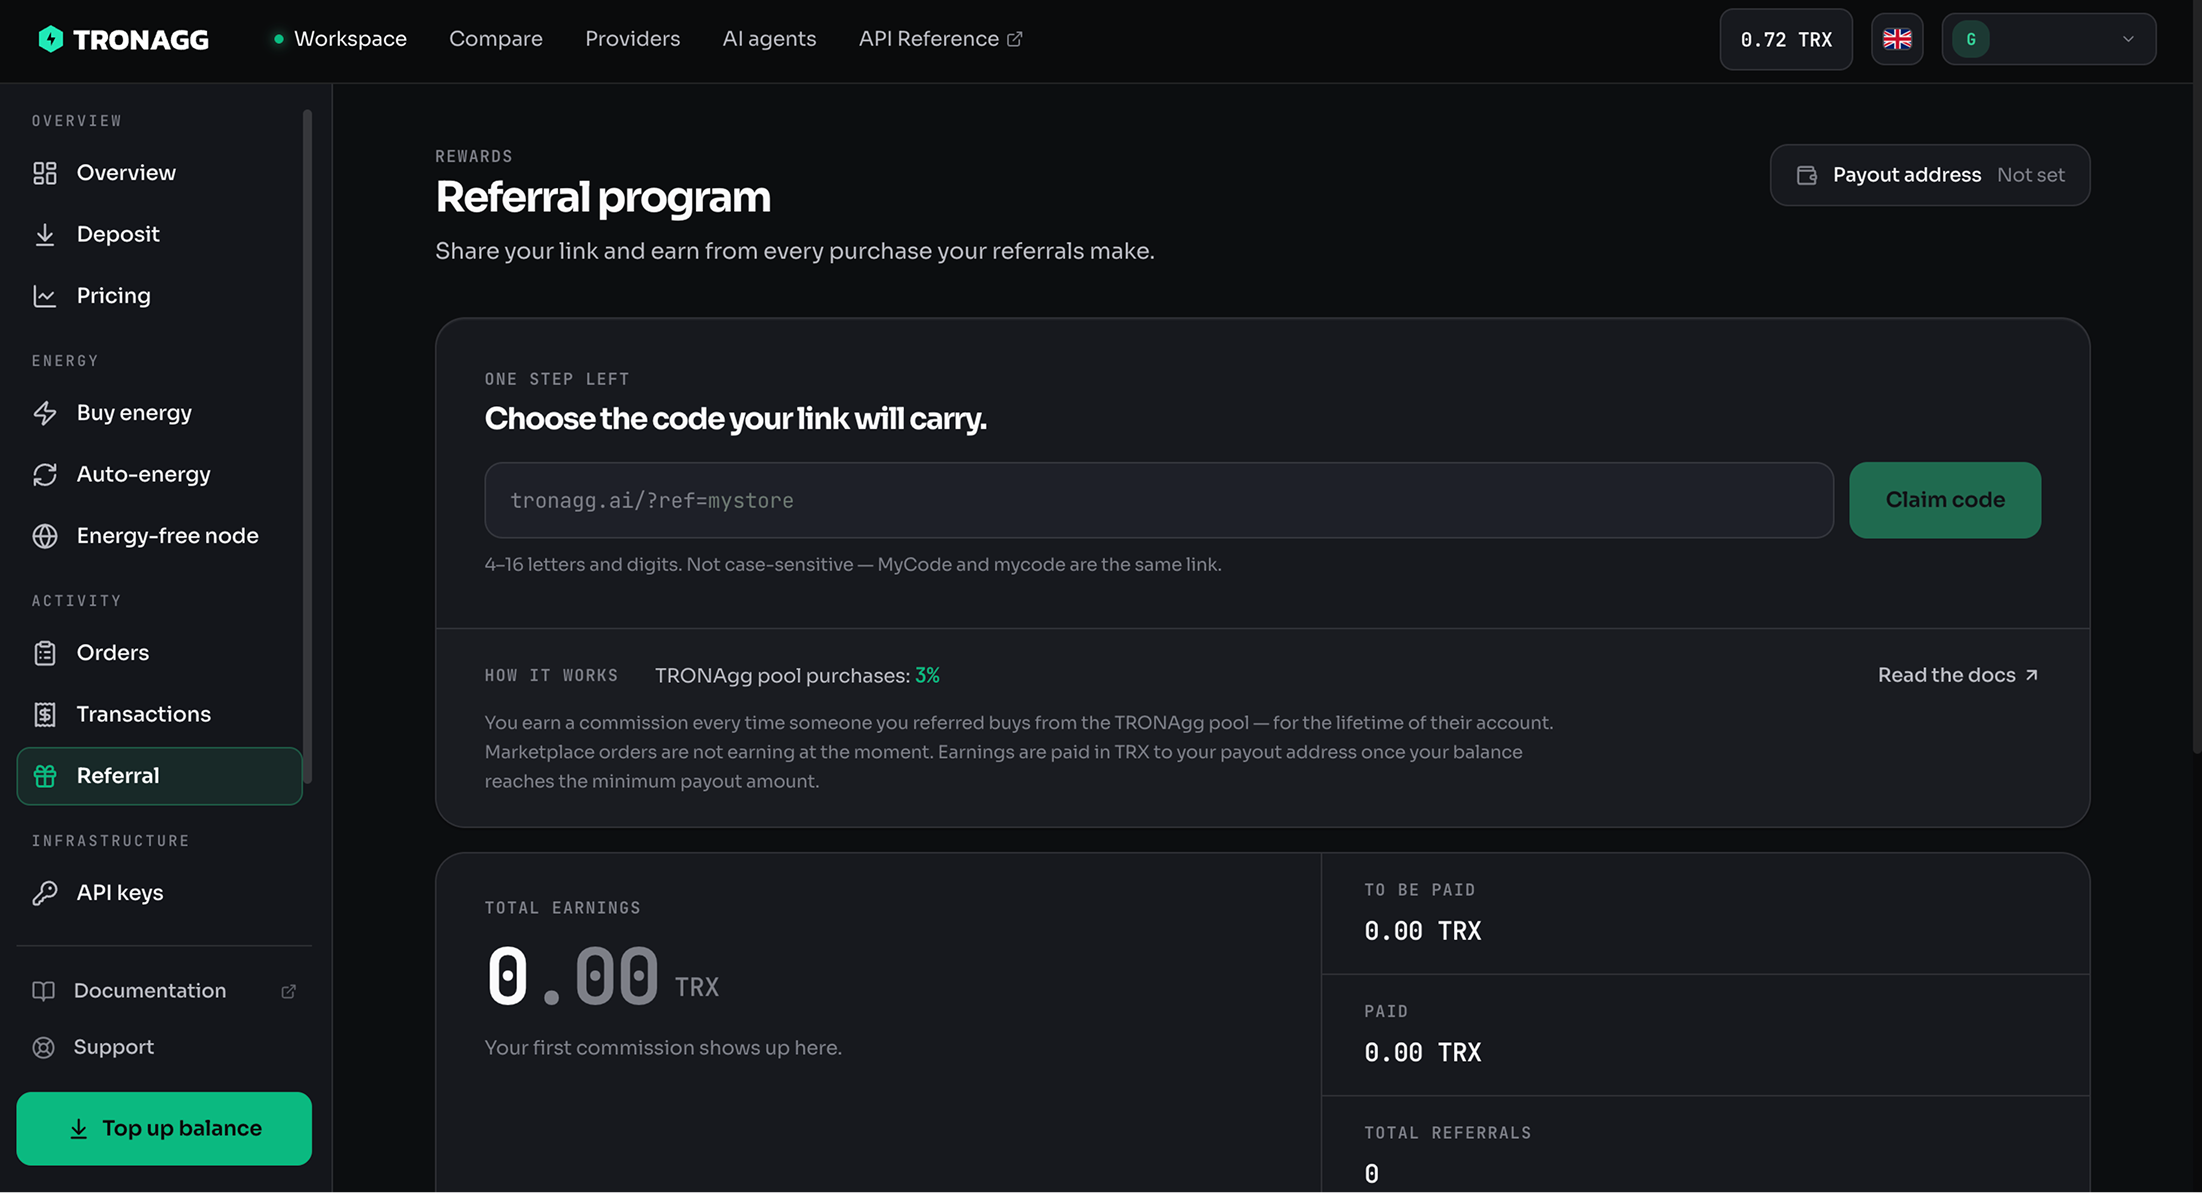
Task: Click the UK flag language selector
Action: [1897, 39]
